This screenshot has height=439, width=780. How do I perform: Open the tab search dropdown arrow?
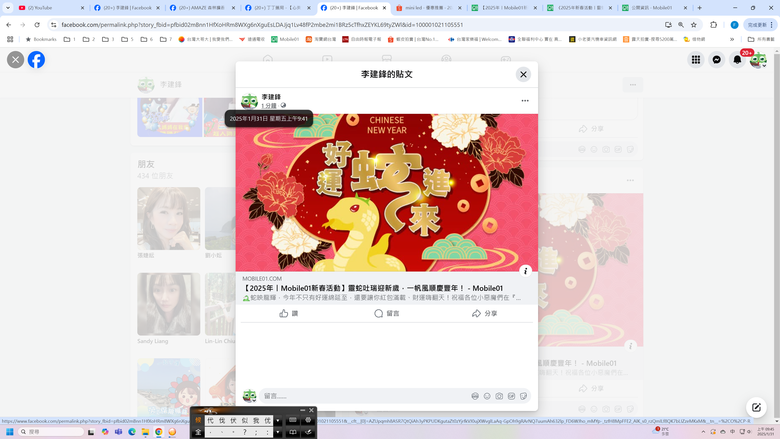point(7,8)
